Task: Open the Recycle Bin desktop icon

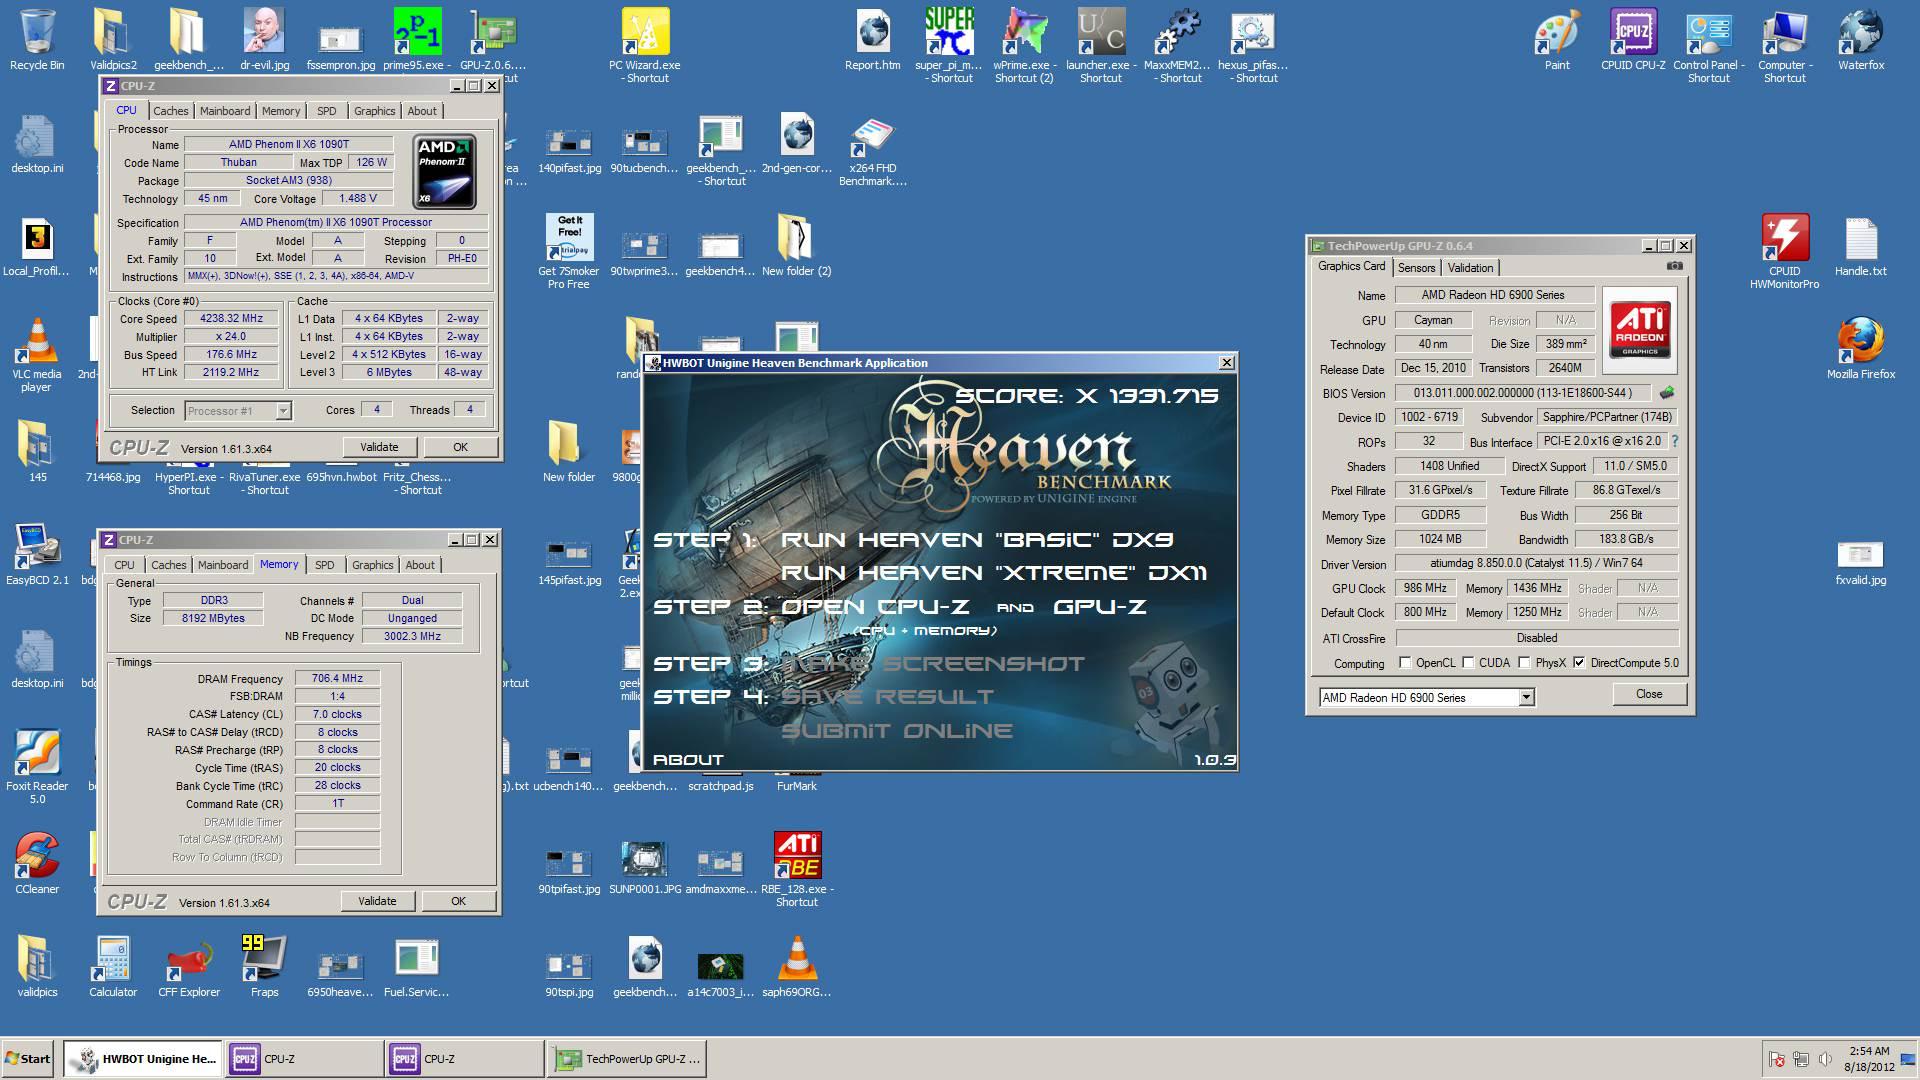Action: (x=36, y=40)
